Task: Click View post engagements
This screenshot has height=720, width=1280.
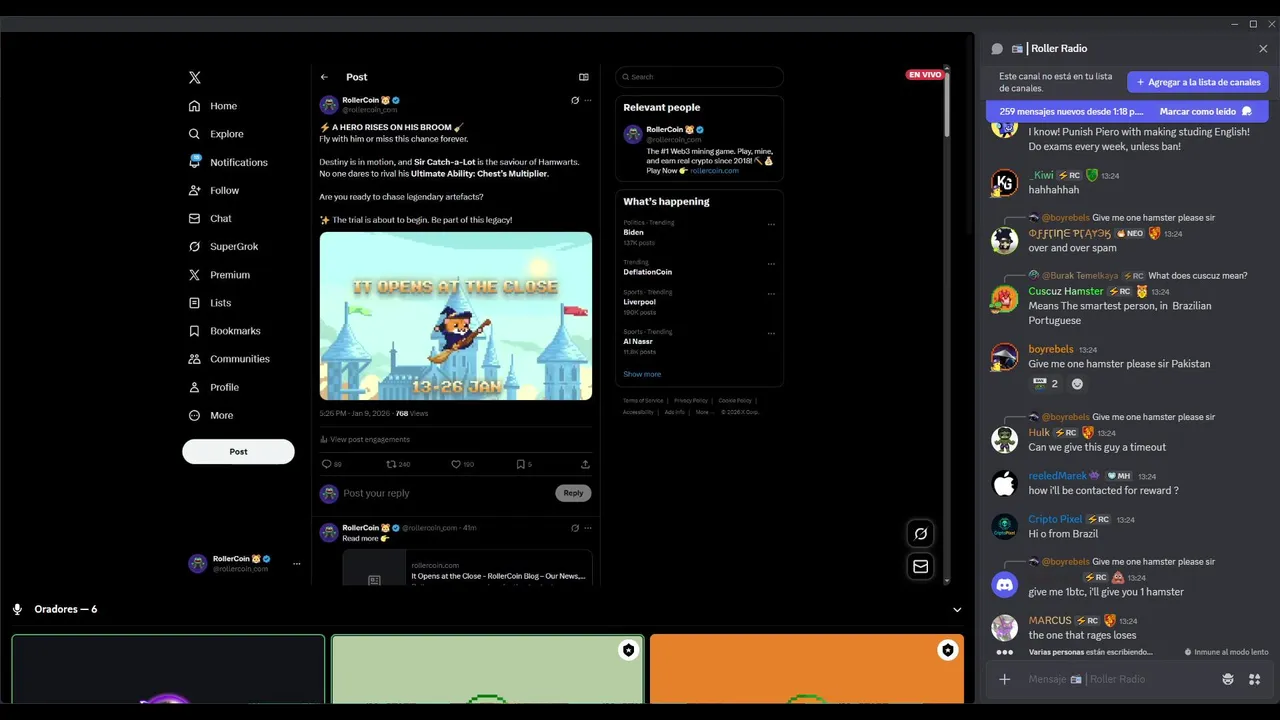Action: [365, 439]
